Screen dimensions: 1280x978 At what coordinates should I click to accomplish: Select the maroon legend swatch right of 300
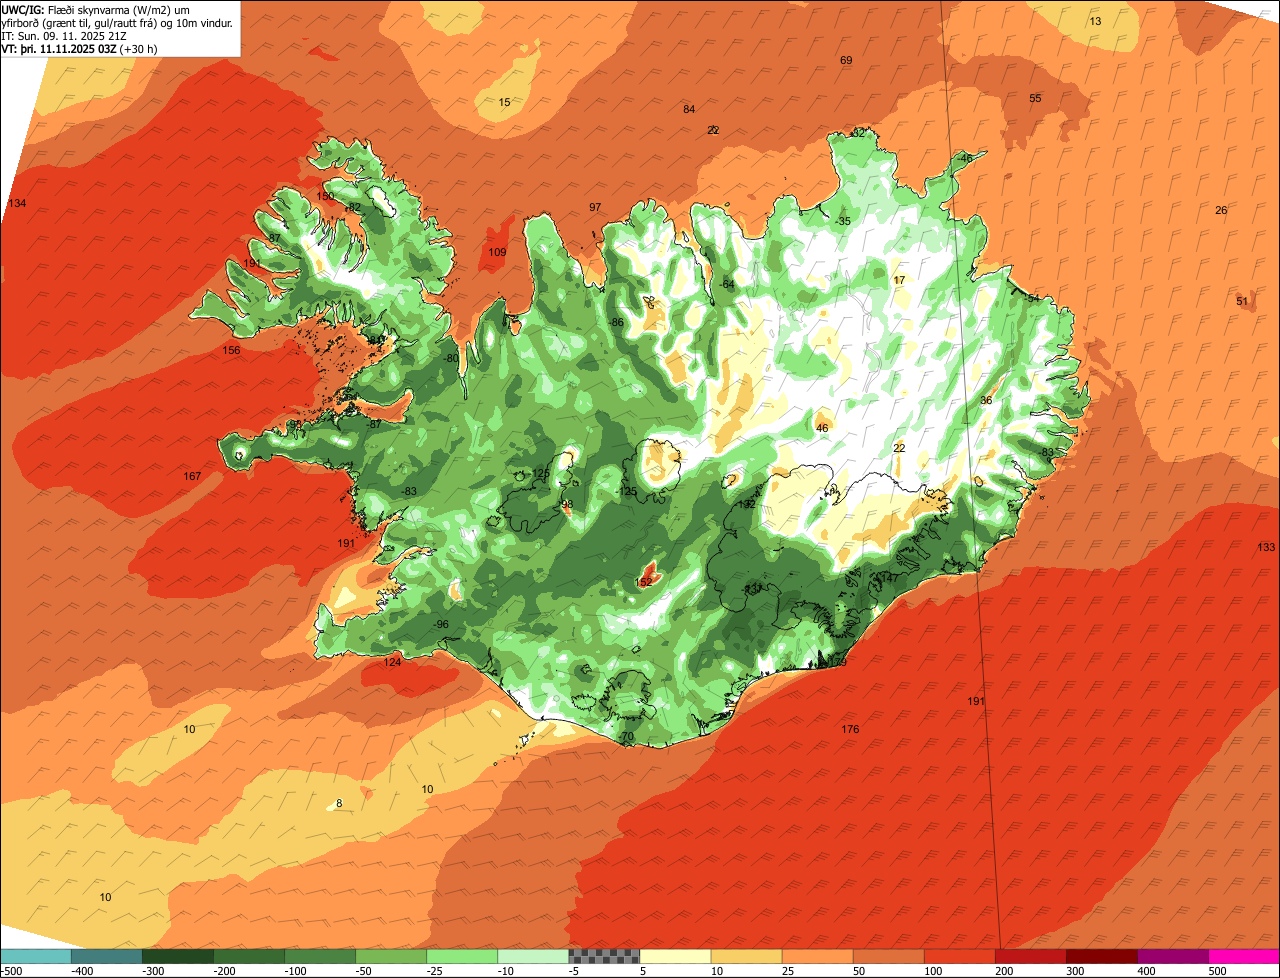(1101, 956)
